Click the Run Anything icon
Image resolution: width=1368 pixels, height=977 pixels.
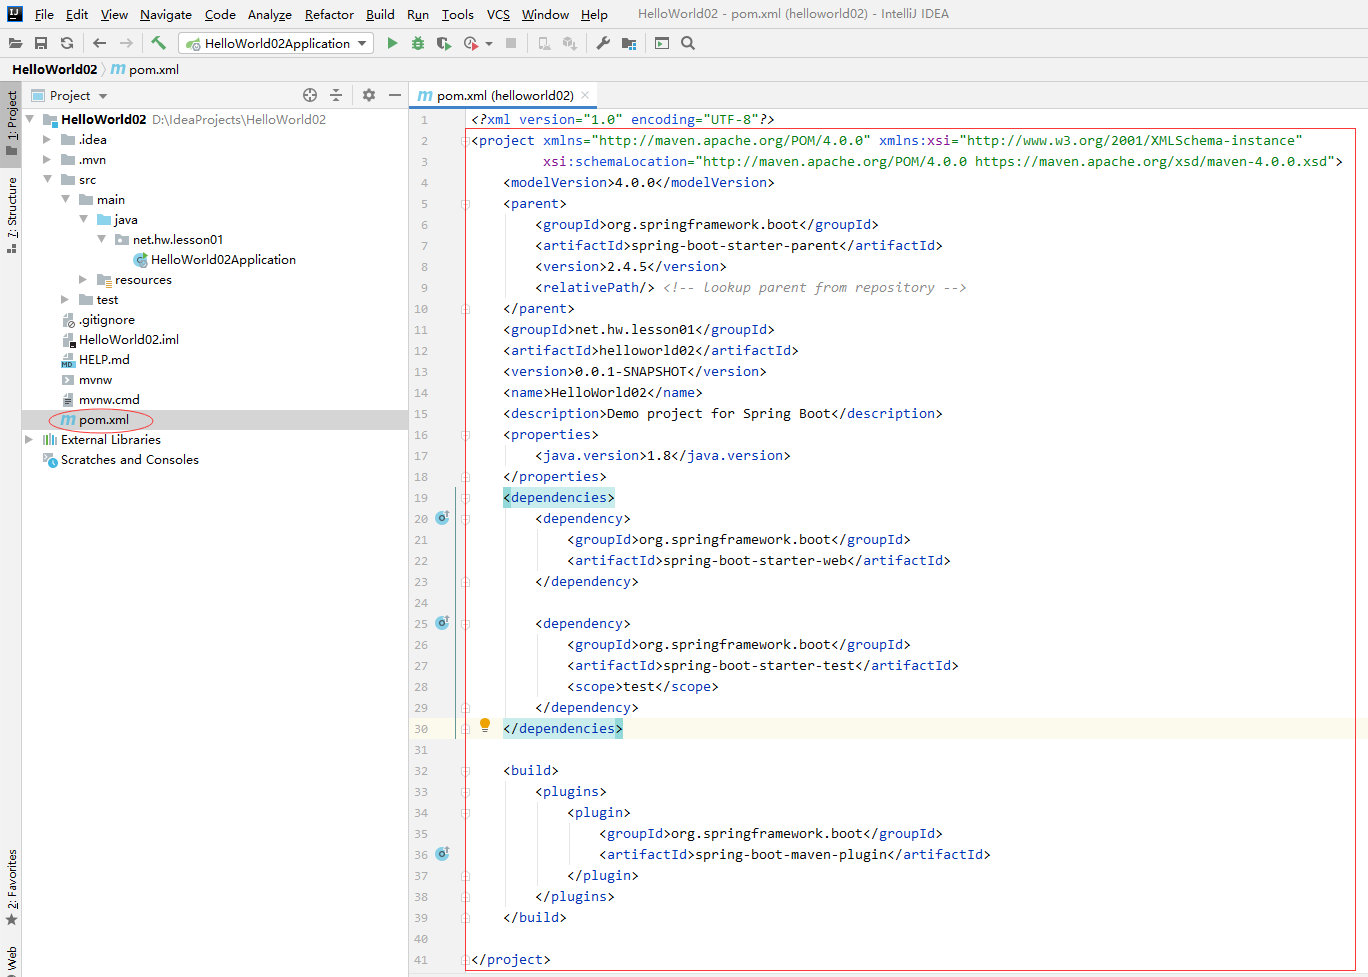click(x=662, y=43)
